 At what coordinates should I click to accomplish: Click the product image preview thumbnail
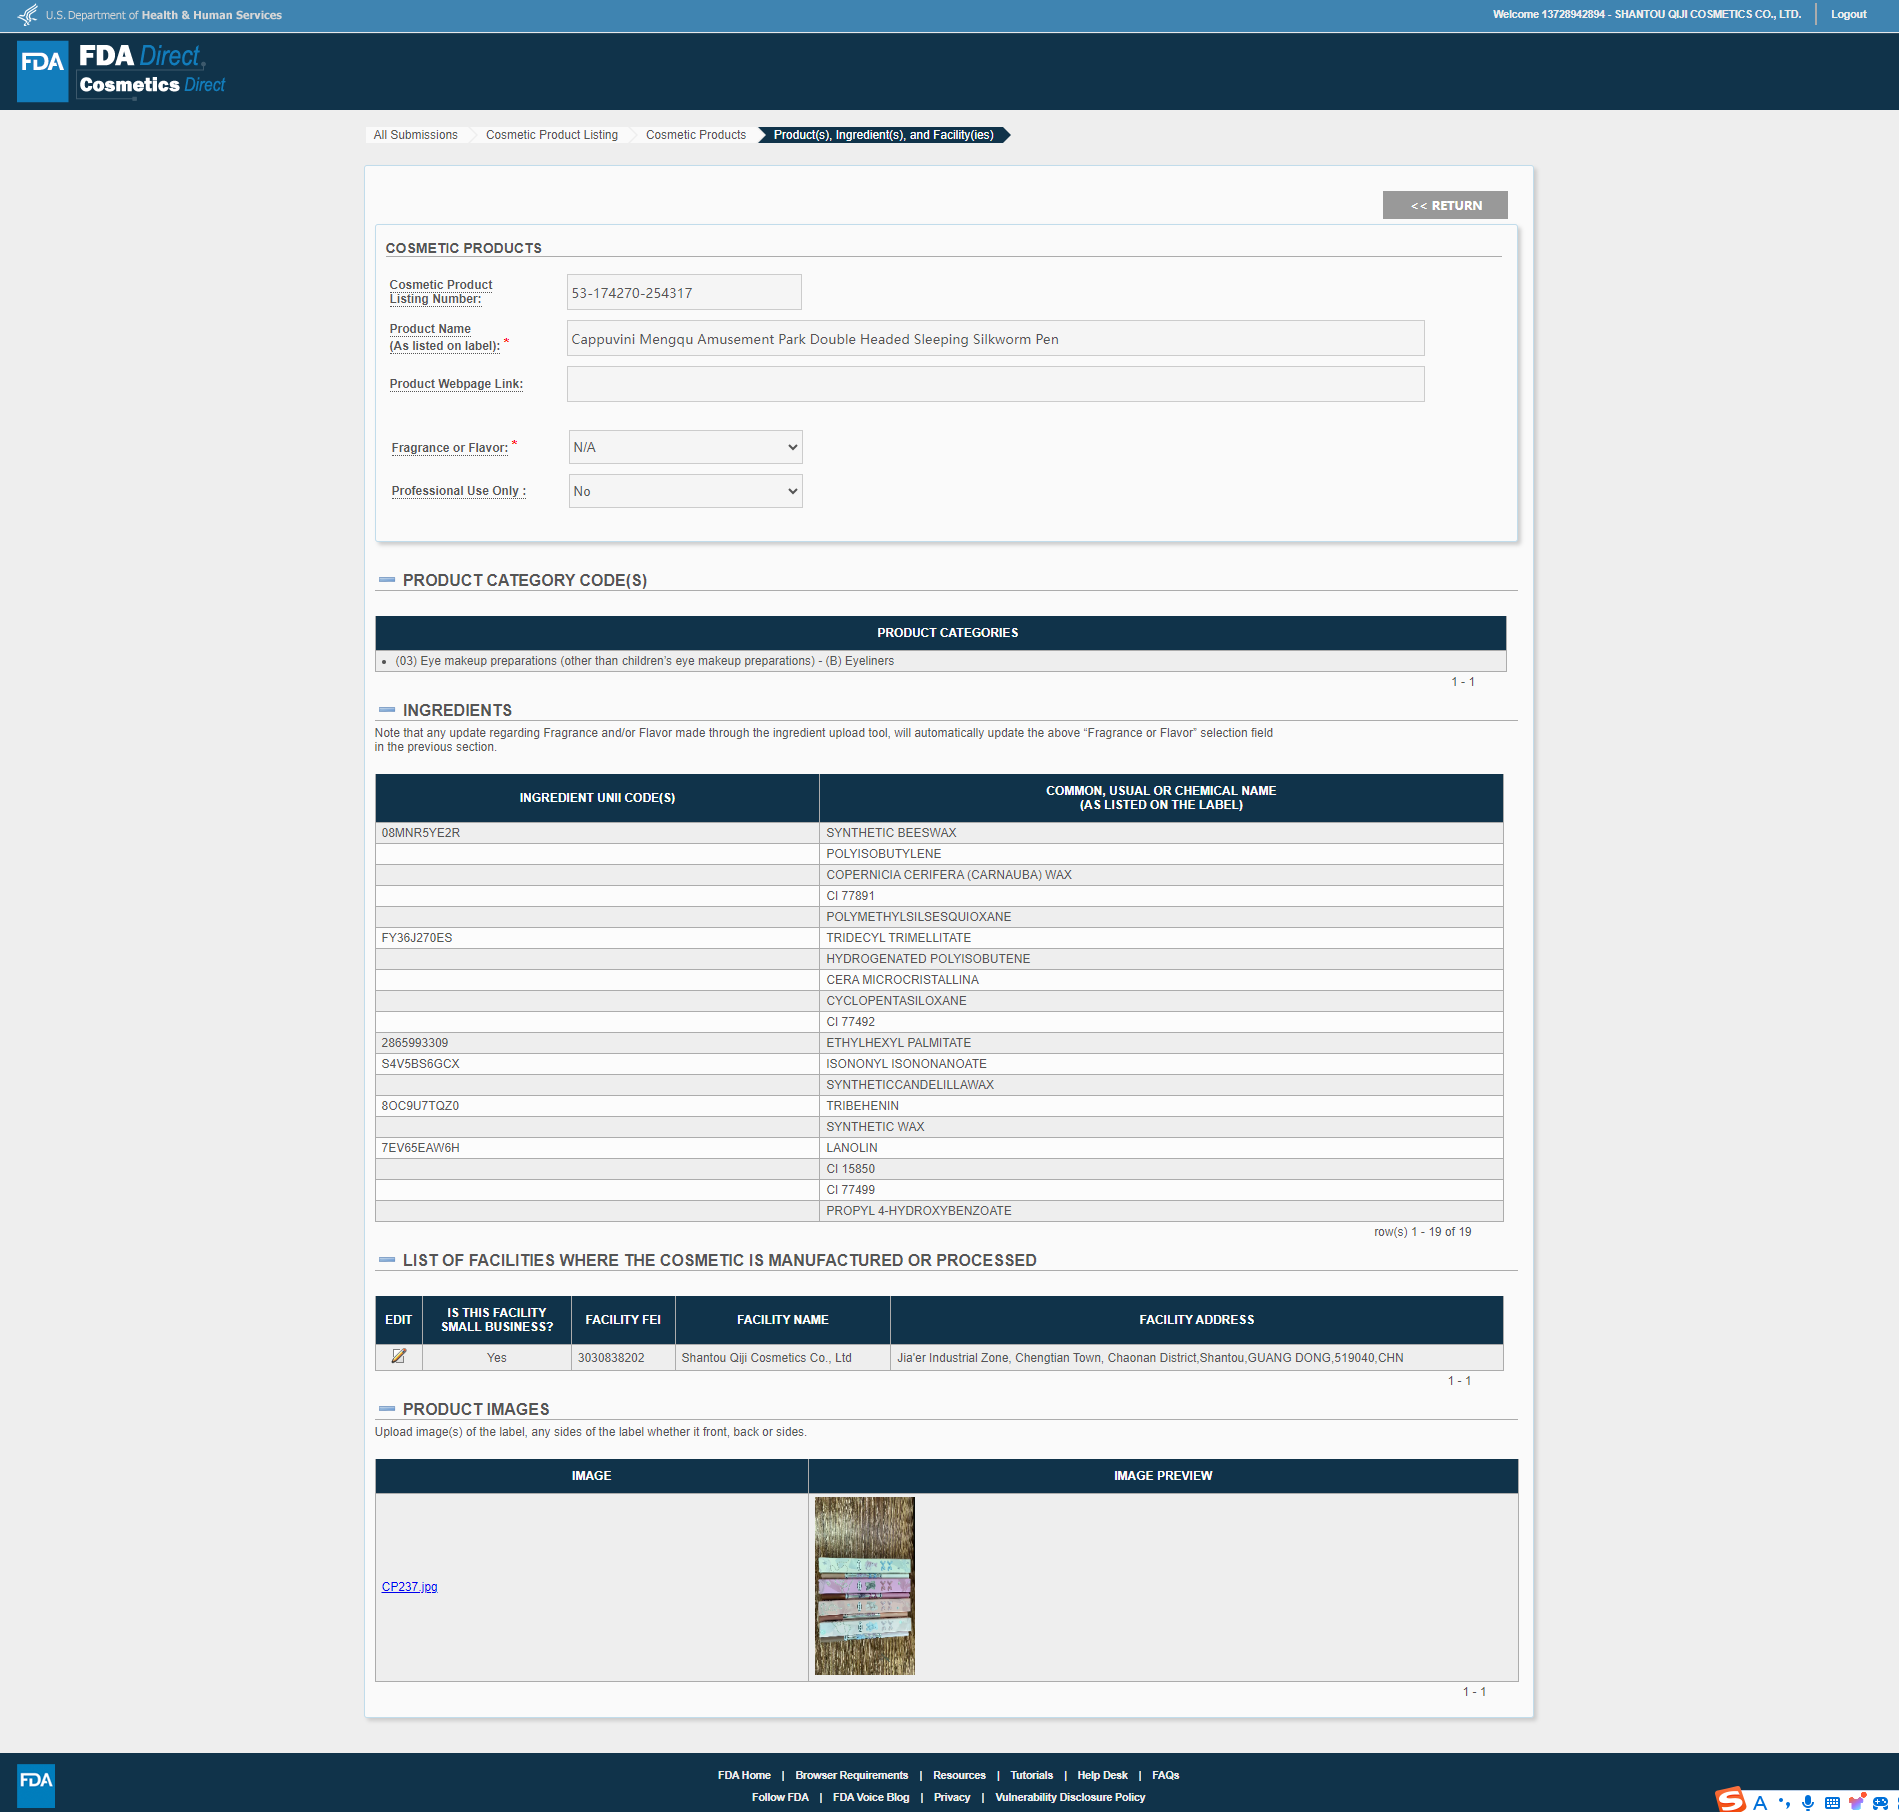pos(864,1585)
